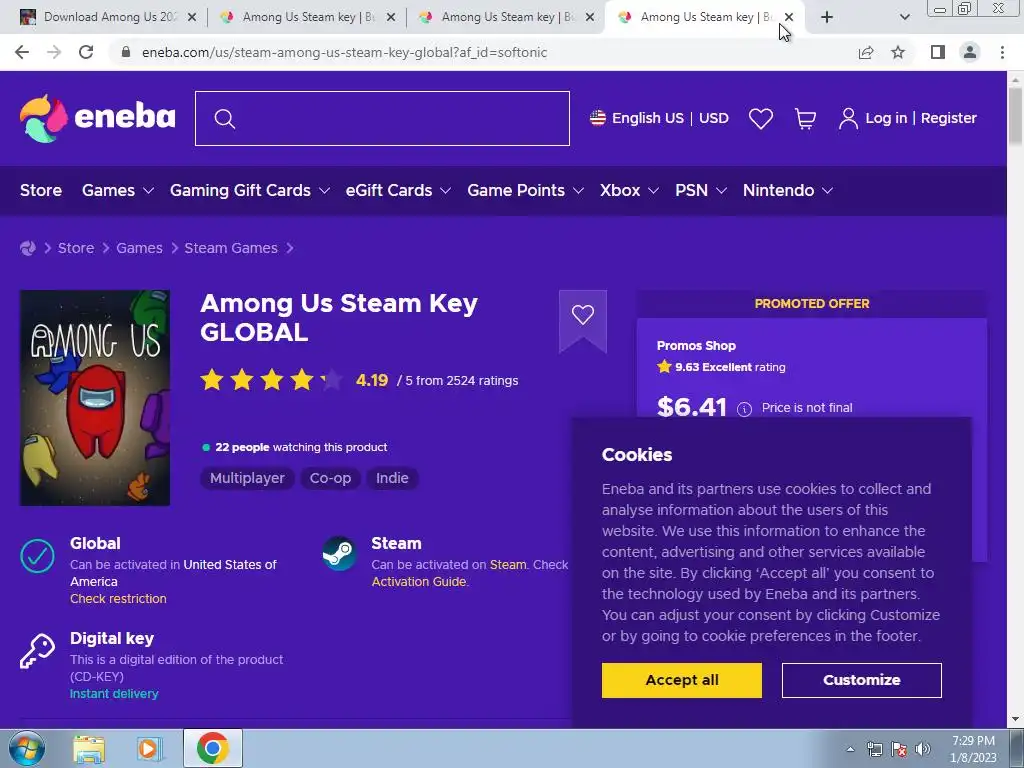
Task: View site info via the padlock icon
Action: click(126, 52)
